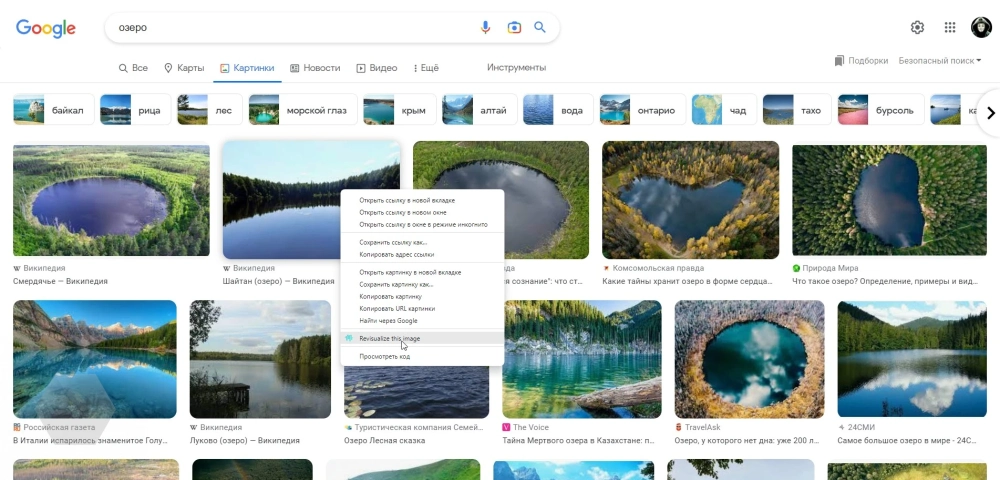Choose Копировать картинку in context menu
1000x480 pixels.
pos(390,296)
